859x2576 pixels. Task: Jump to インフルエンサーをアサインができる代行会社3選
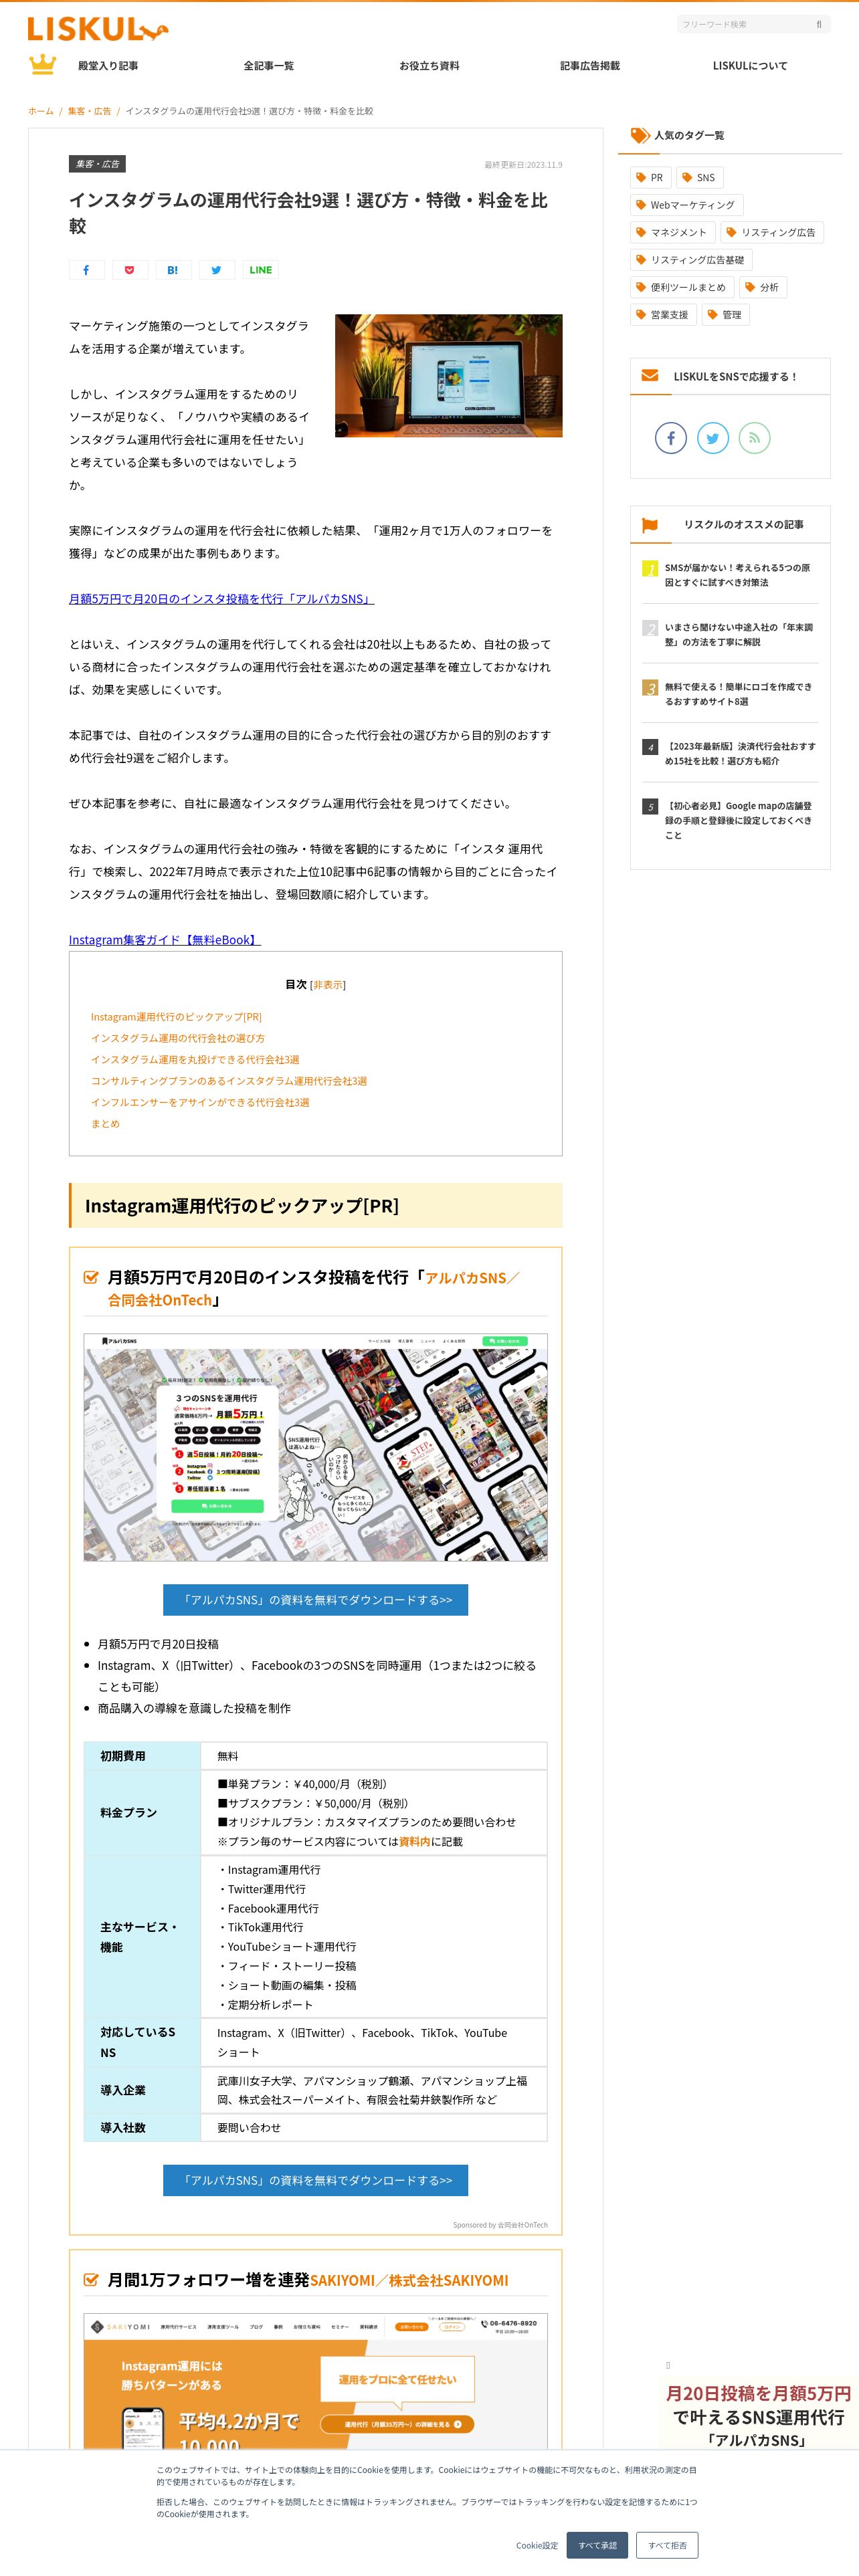pyautogui.click(x=200, y=1102)
